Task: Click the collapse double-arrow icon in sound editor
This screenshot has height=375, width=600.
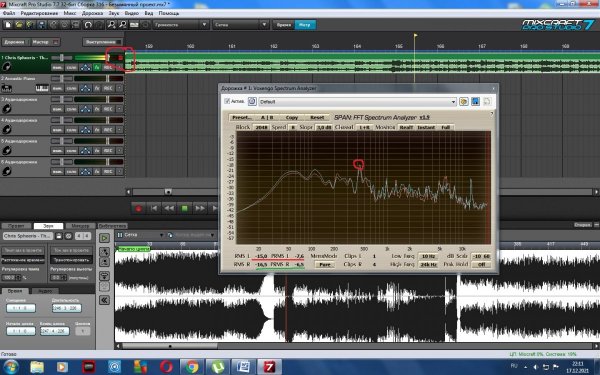Action: (104, 300)
